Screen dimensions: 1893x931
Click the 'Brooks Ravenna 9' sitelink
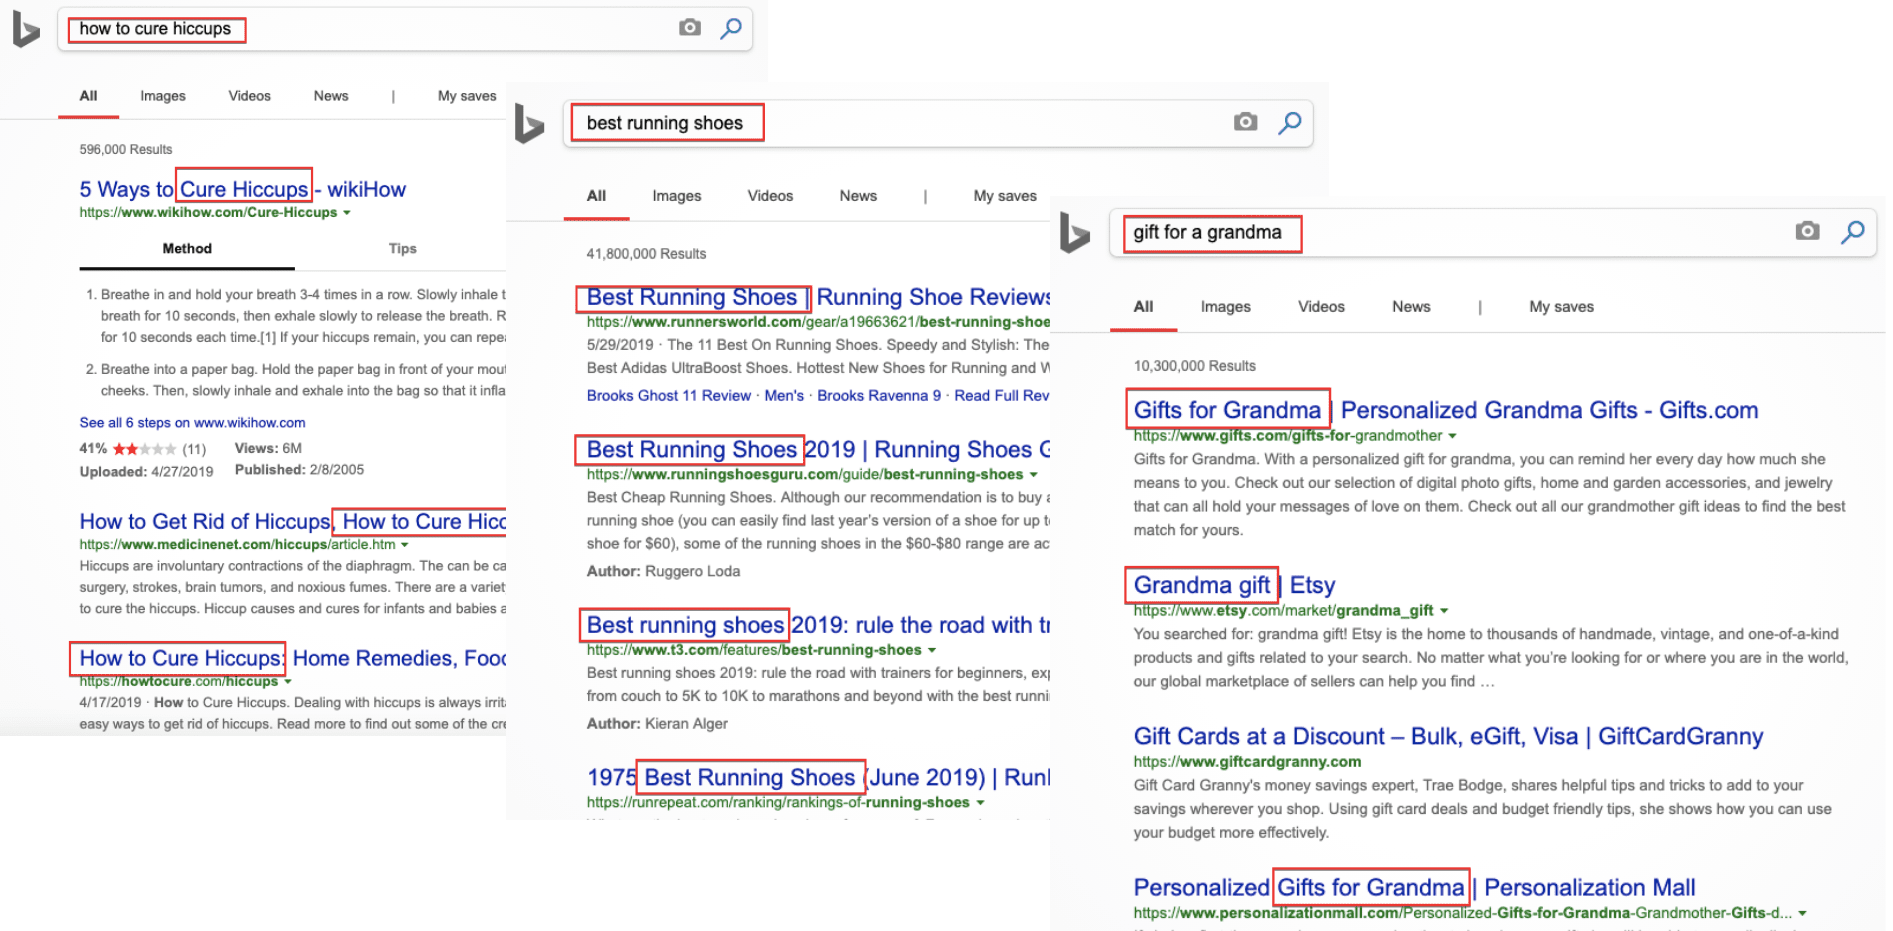pos(879,396)
